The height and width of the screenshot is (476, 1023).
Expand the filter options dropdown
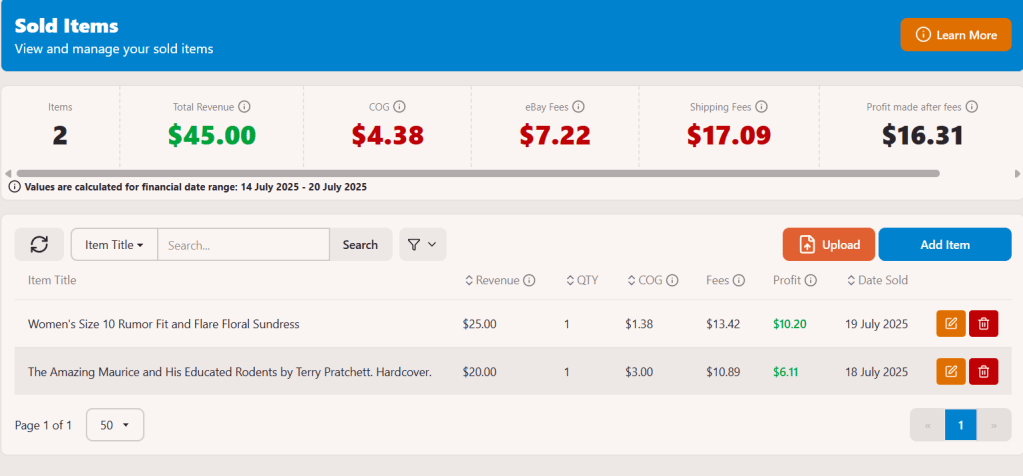pos(422,244)
